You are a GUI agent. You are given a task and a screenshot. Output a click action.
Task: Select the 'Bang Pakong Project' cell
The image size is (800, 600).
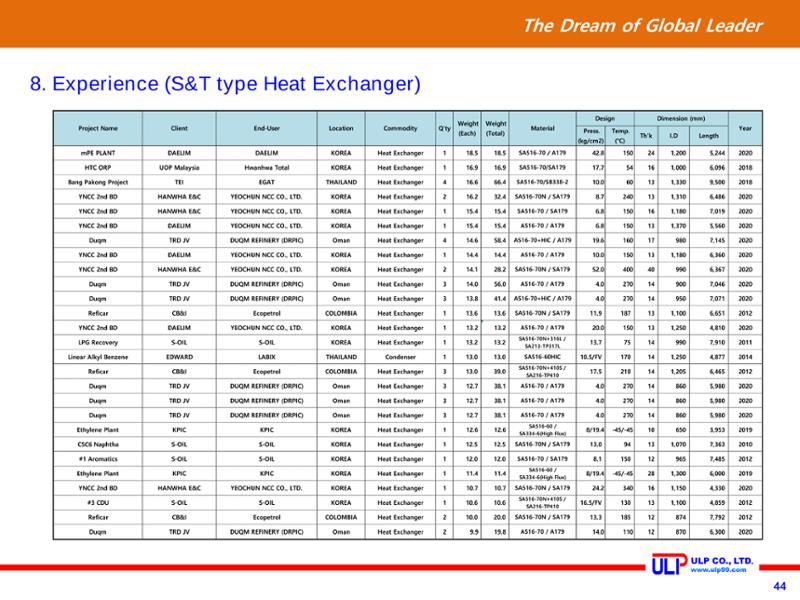tap(98, 182)
